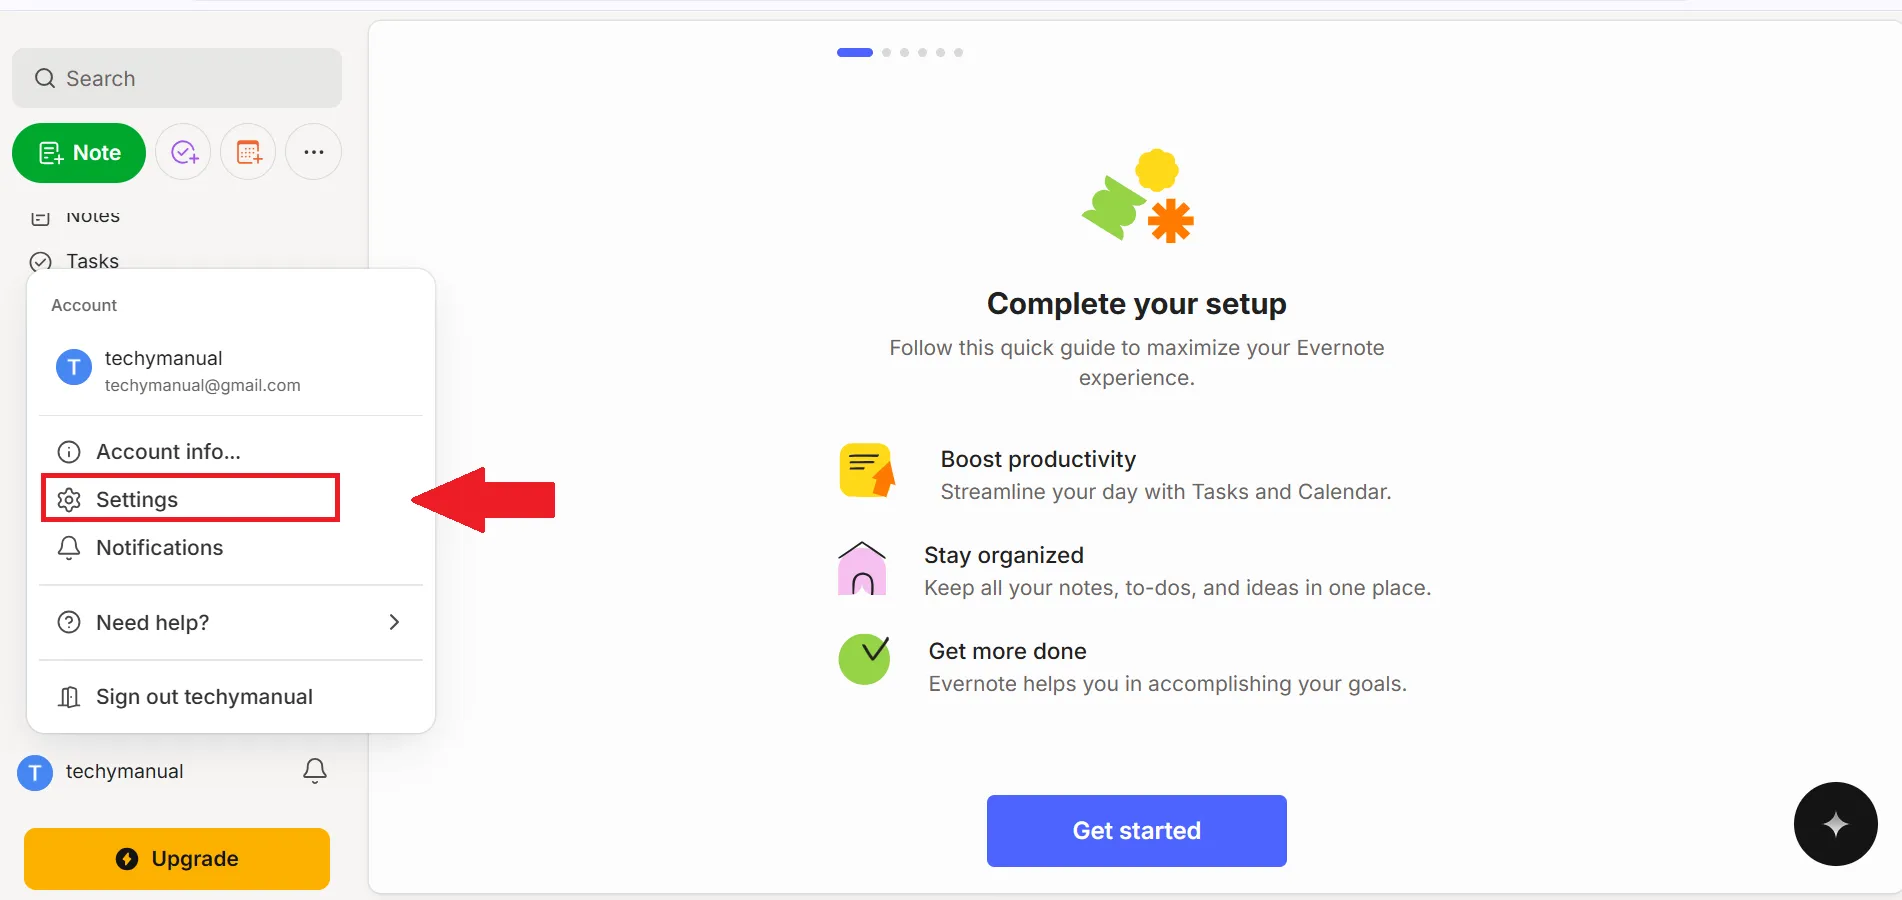Screen dimensions: 1902x900
Task: Create a new task with the purple checkmark icon
Action: tap(183, 152)
